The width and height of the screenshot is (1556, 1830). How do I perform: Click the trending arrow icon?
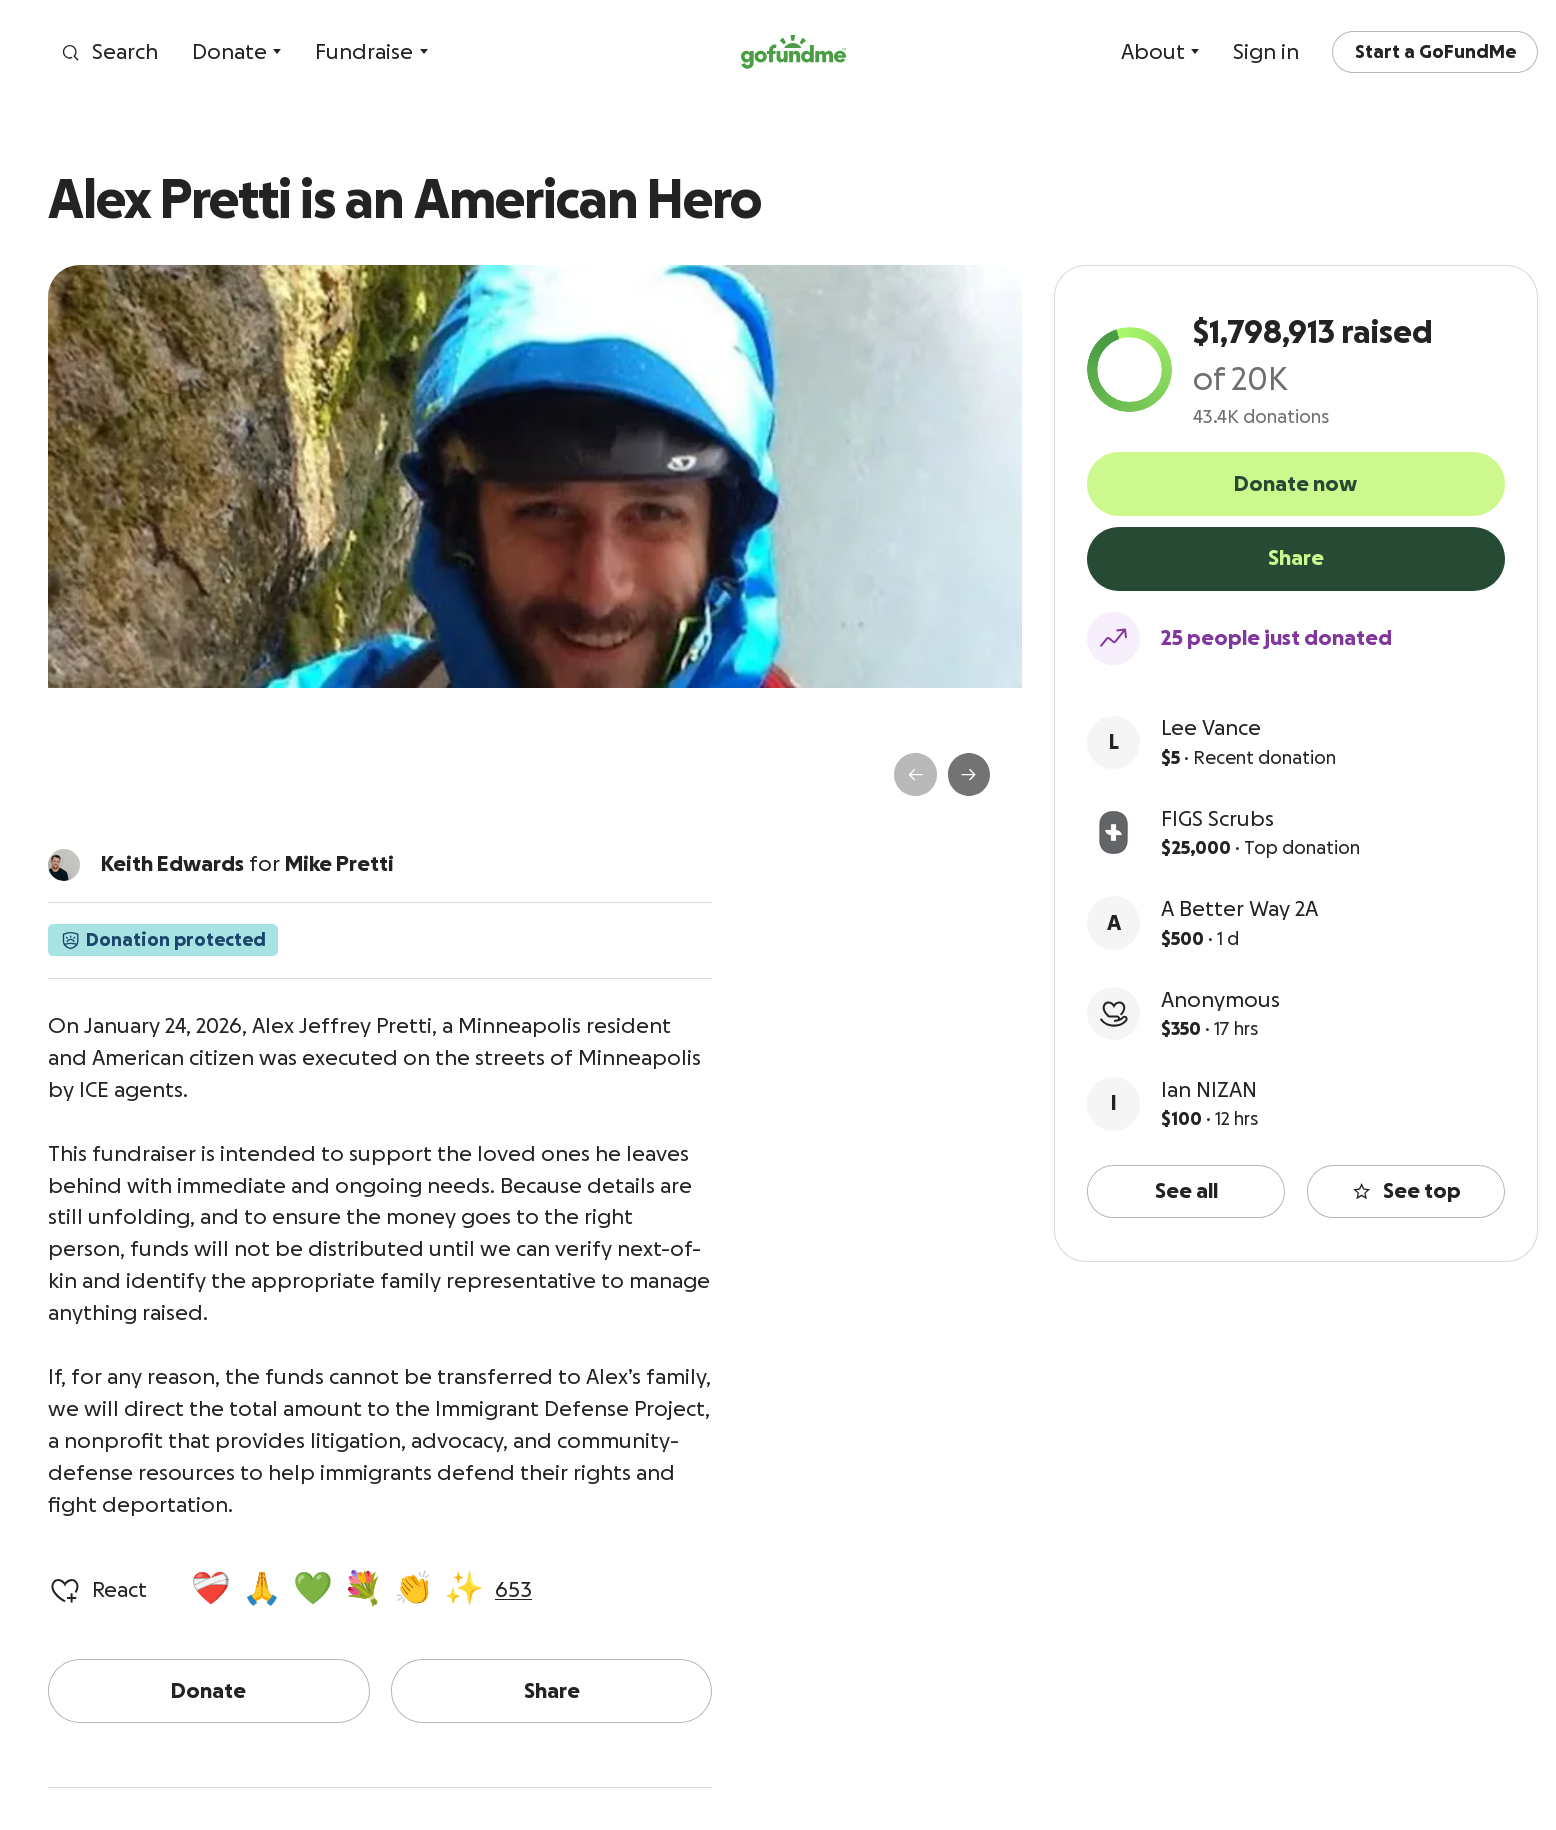click(1113, 638)
